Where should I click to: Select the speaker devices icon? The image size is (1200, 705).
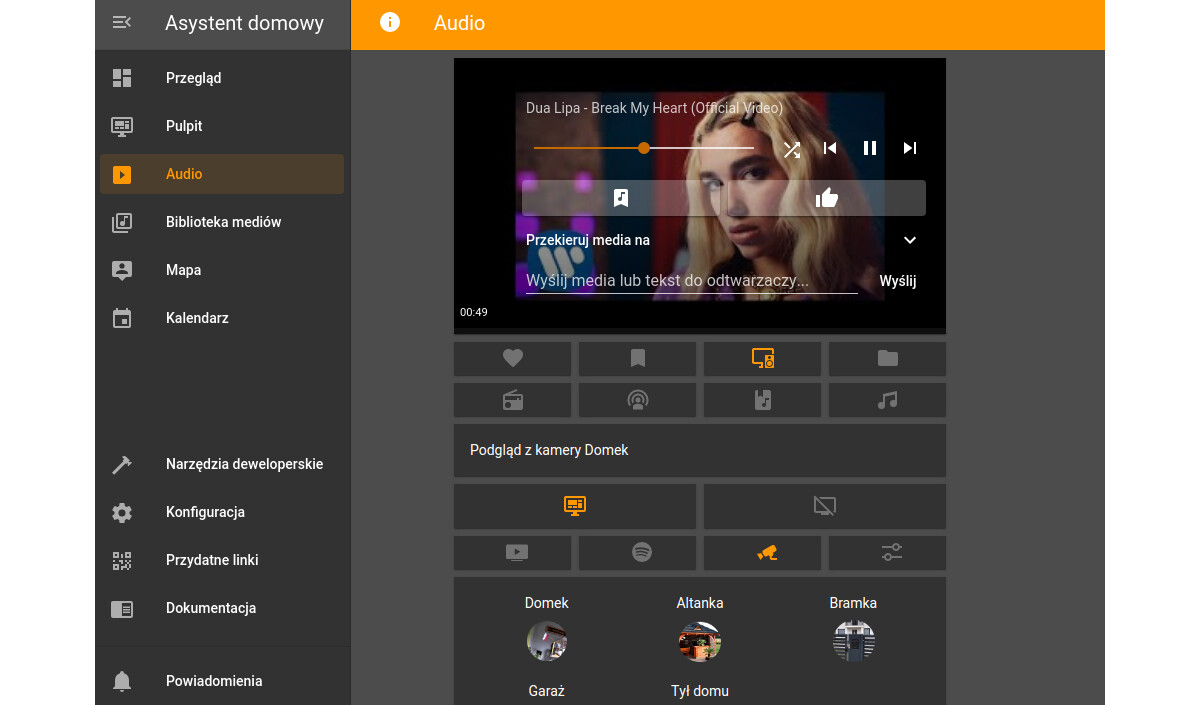coord(763,358)
